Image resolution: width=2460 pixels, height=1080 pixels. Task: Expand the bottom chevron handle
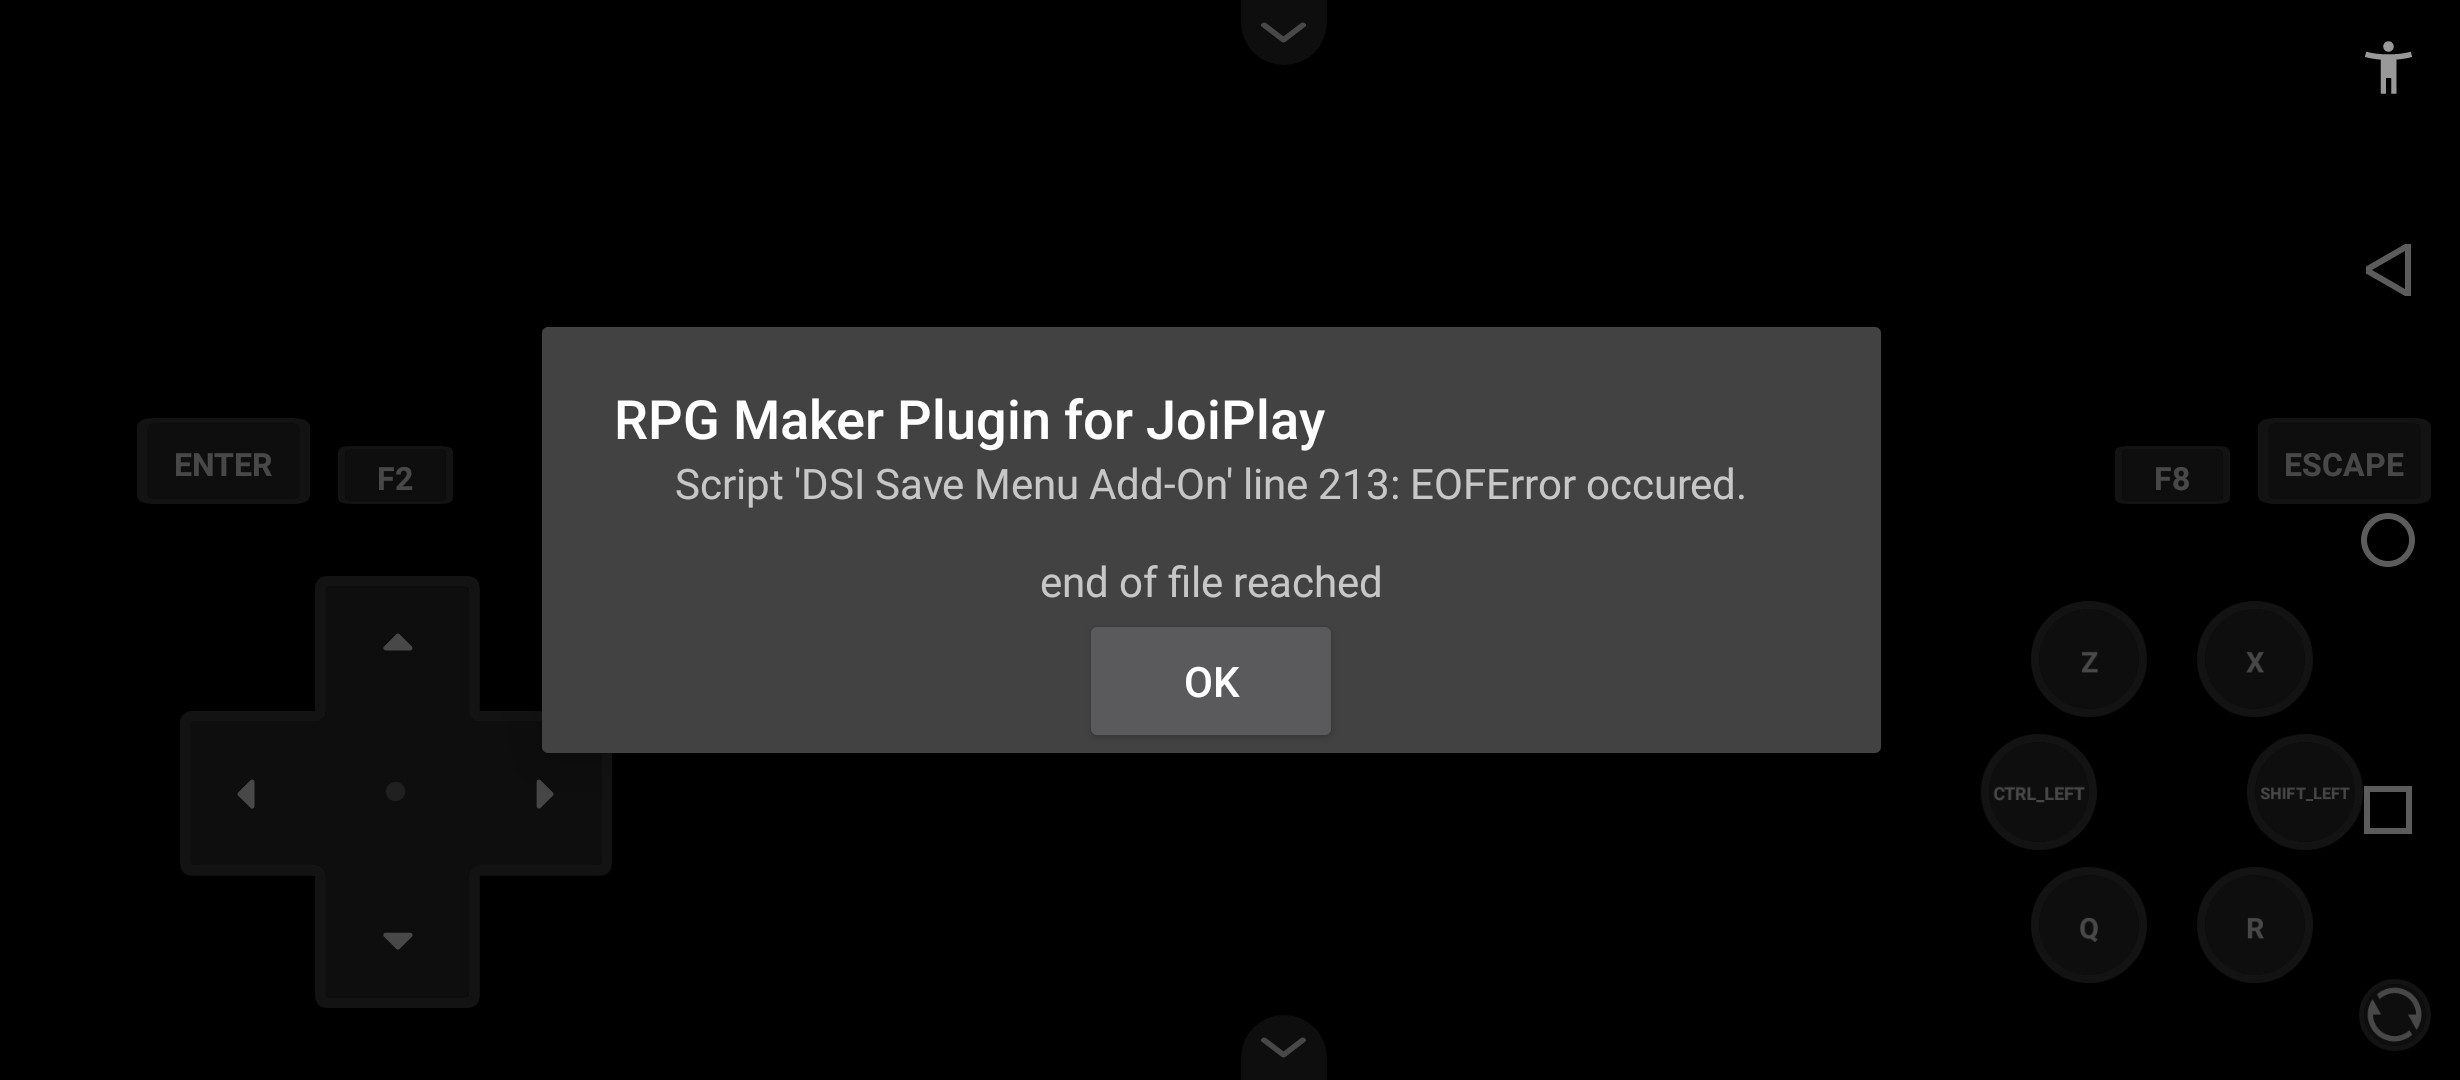1284,1047
